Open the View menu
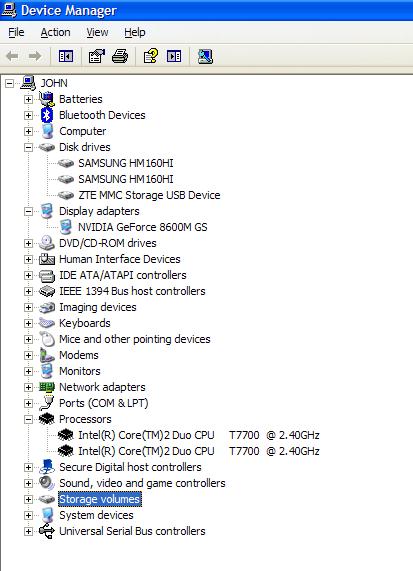413x571 pixels. coord(97,32)
